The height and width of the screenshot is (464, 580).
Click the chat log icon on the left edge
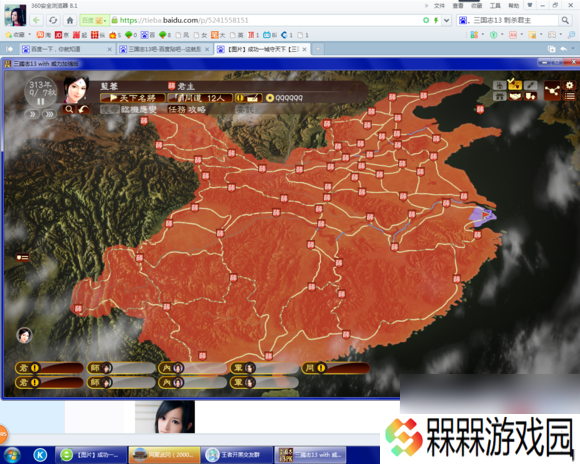pos(22,257)
